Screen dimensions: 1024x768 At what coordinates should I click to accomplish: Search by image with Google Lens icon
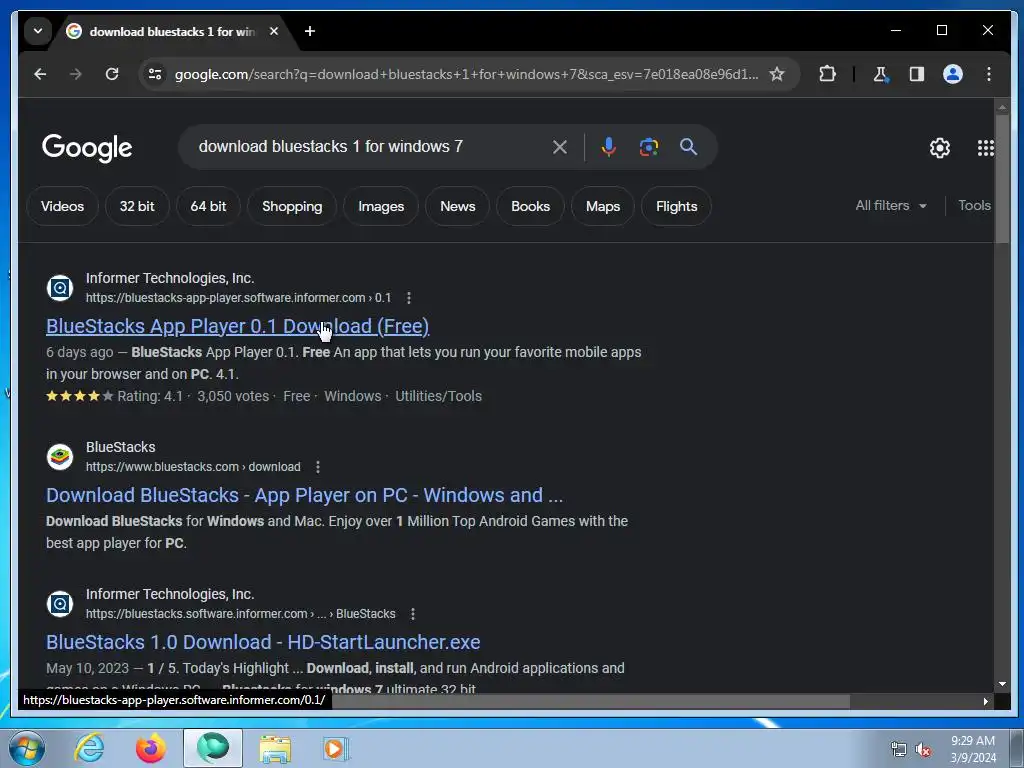click(x=648, y=147)
